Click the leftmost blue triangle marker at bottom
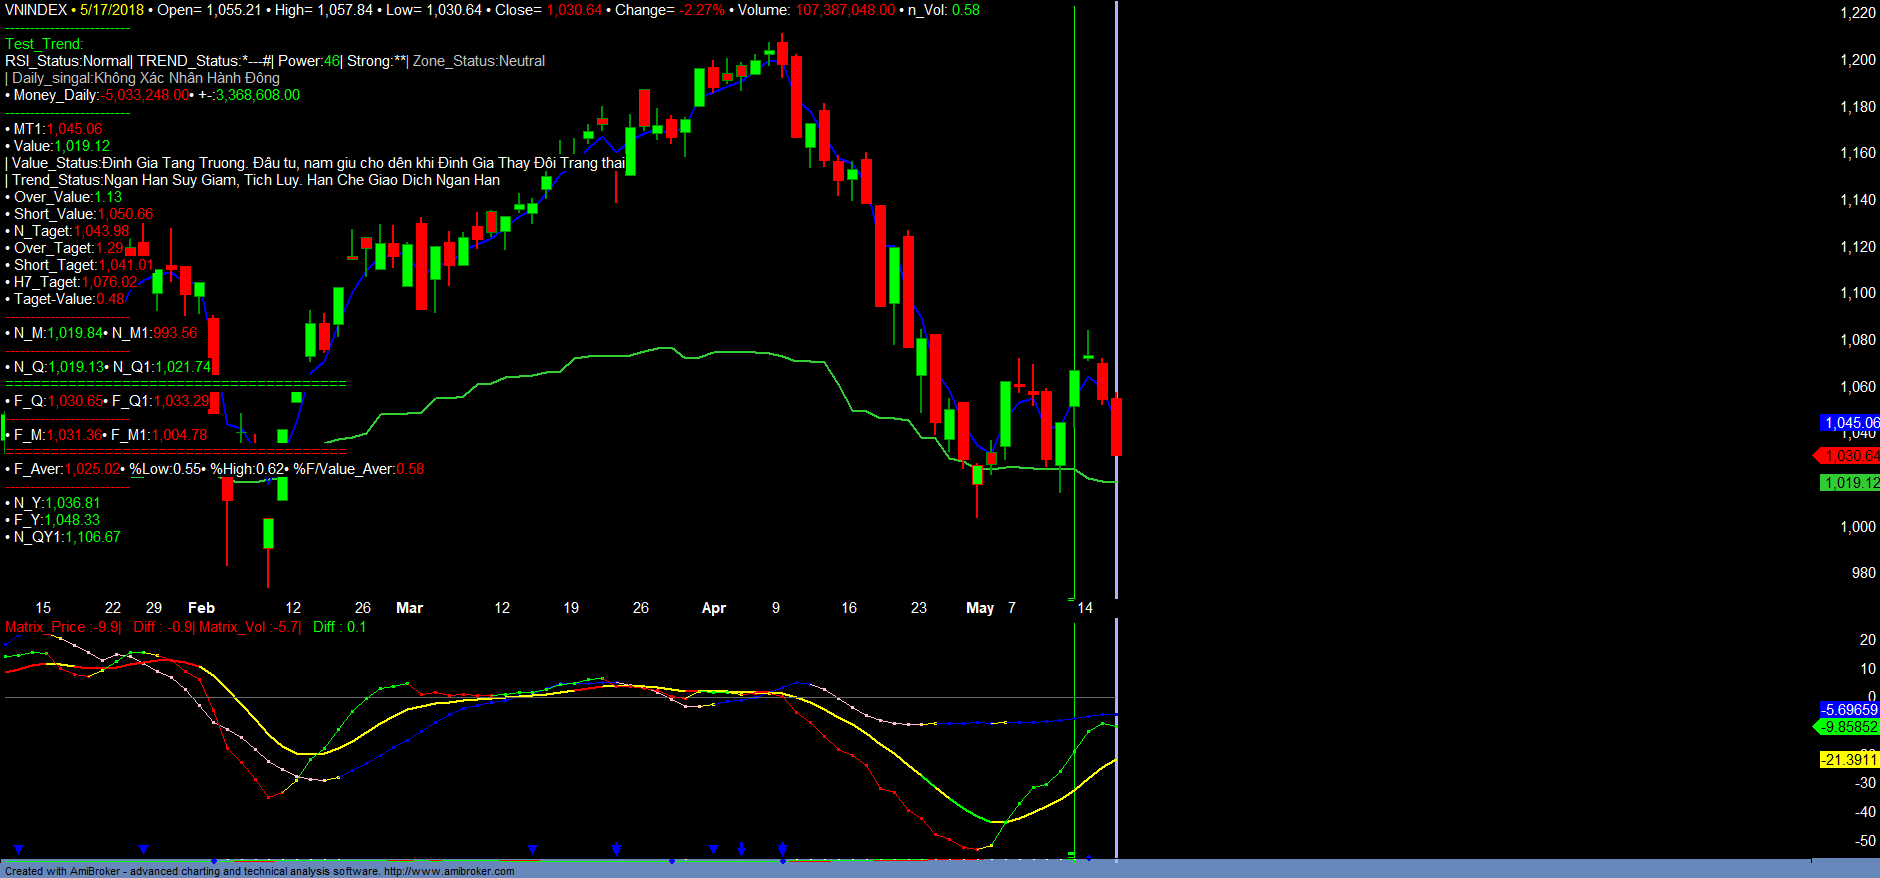The height and width of the screenshot is (878, 1880). coord(18,850)
